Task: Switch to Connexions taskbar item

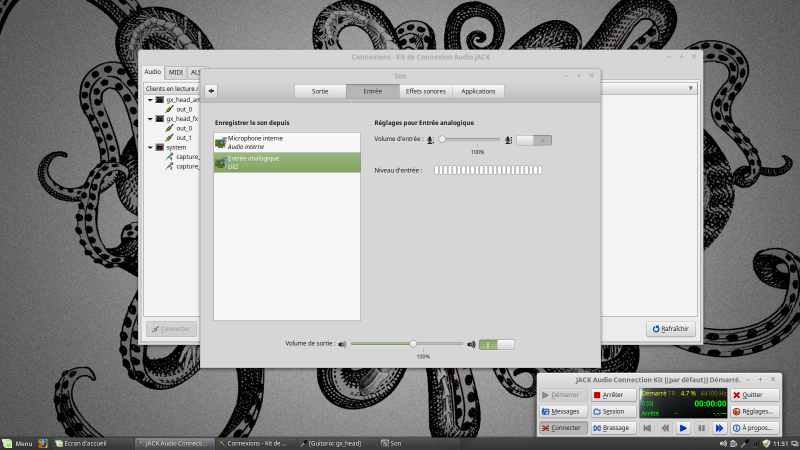Action: pyautogui.click(x=256, y=443)
